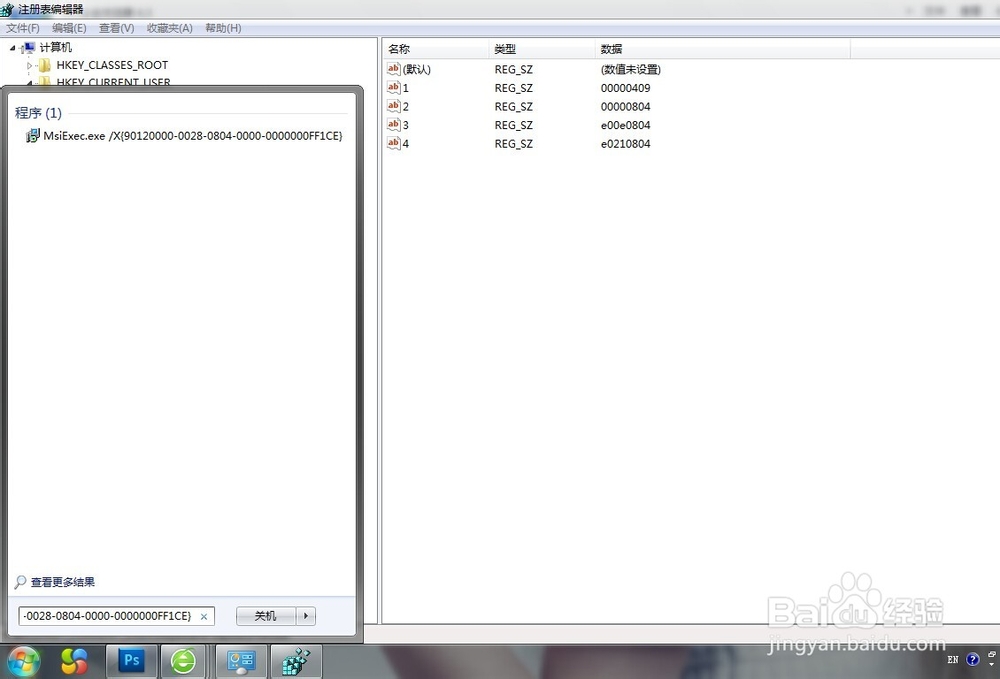Select registry value named 1

[406, 88]
